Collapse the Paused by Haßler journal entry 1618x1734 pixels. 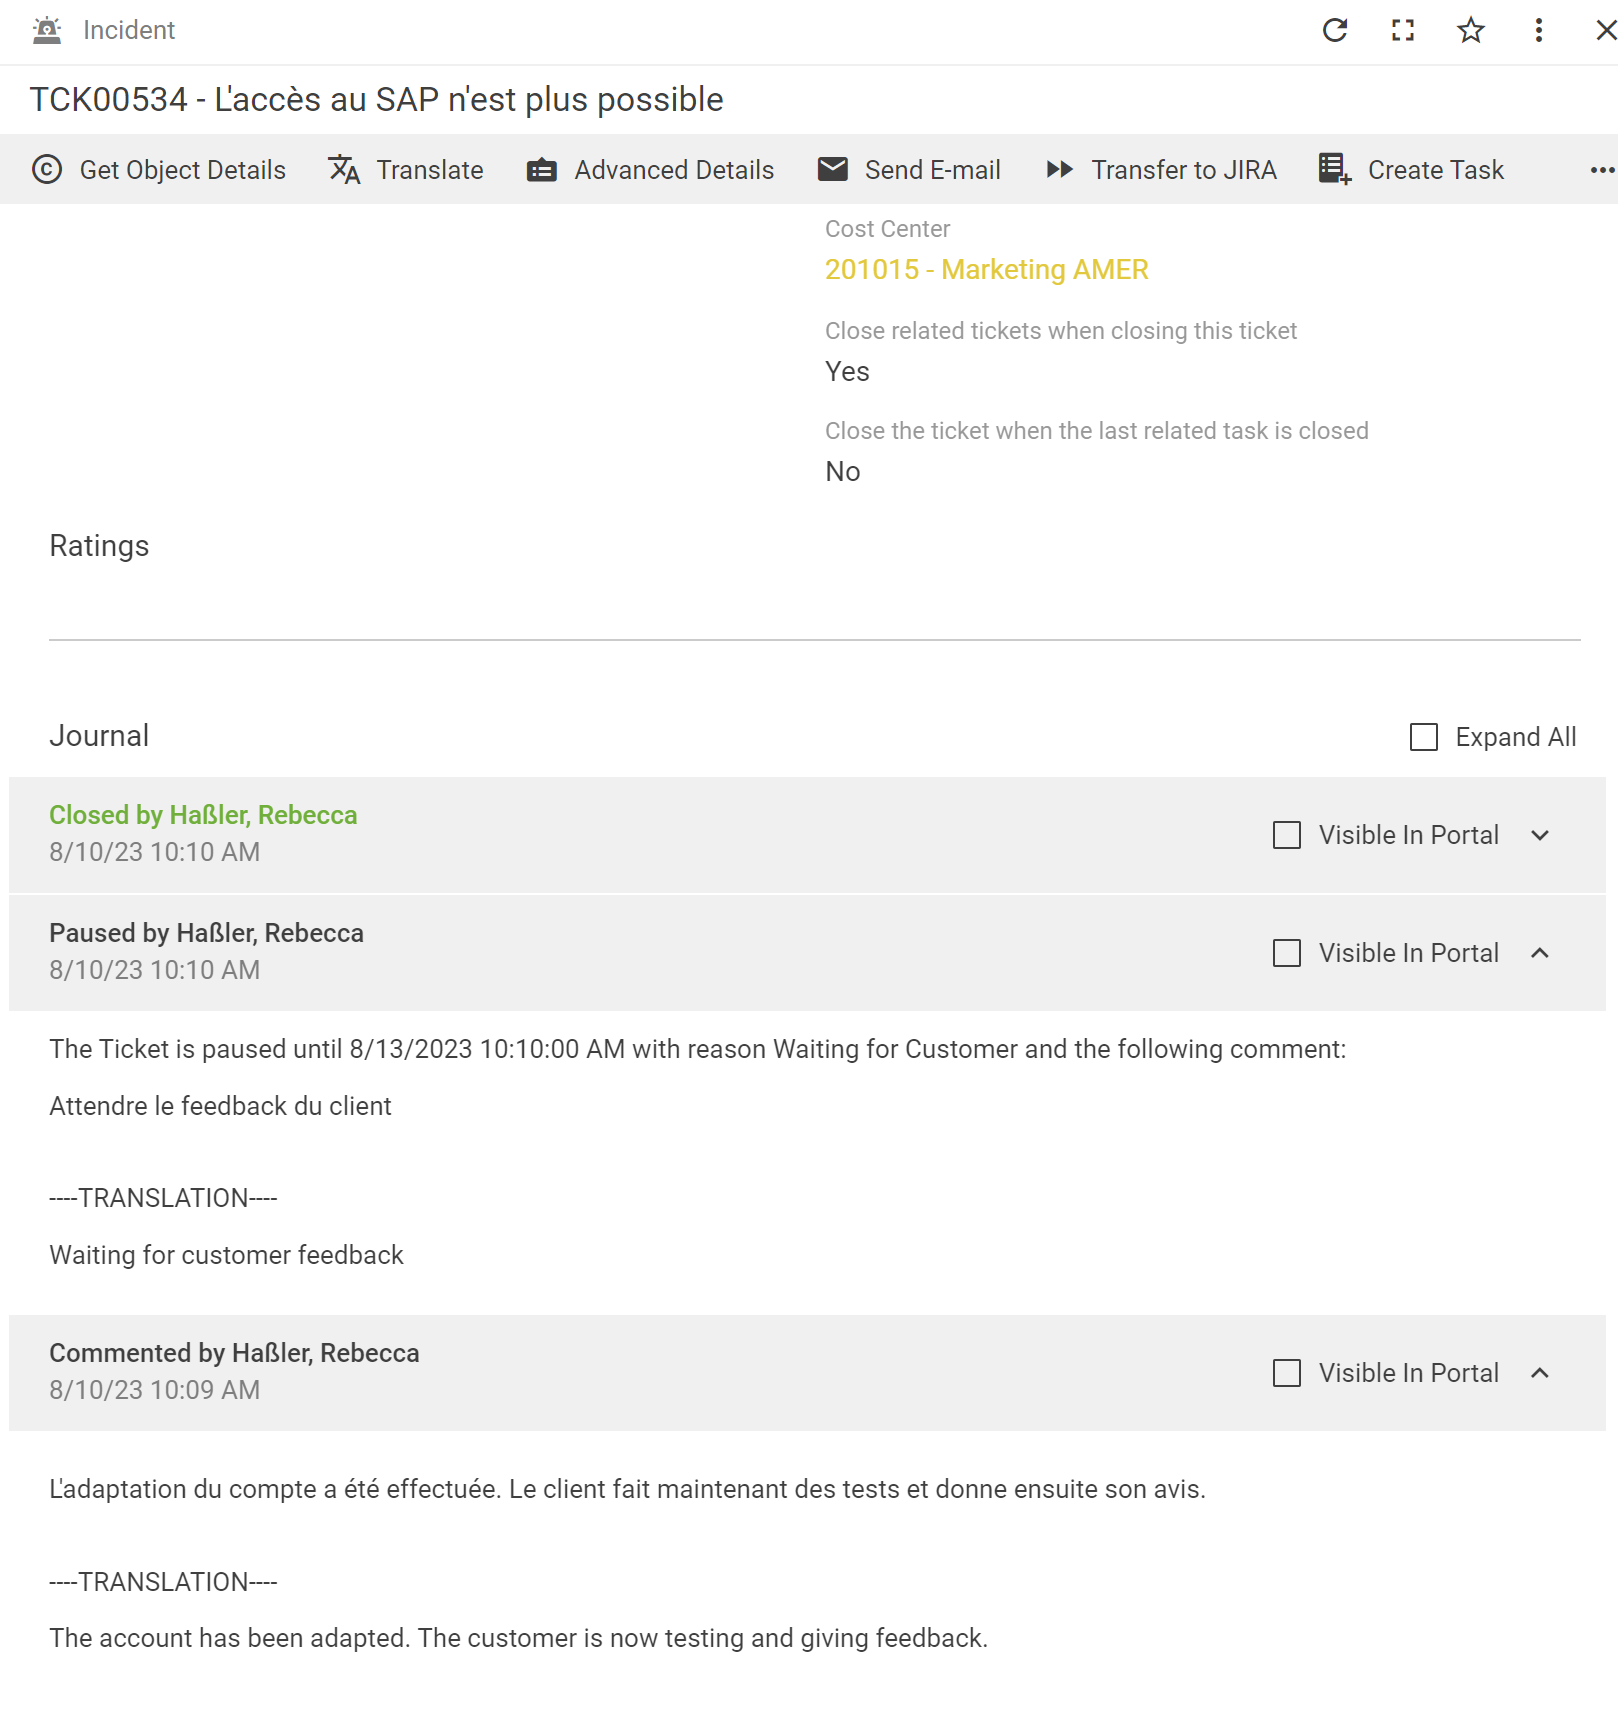coord(1540,953)
